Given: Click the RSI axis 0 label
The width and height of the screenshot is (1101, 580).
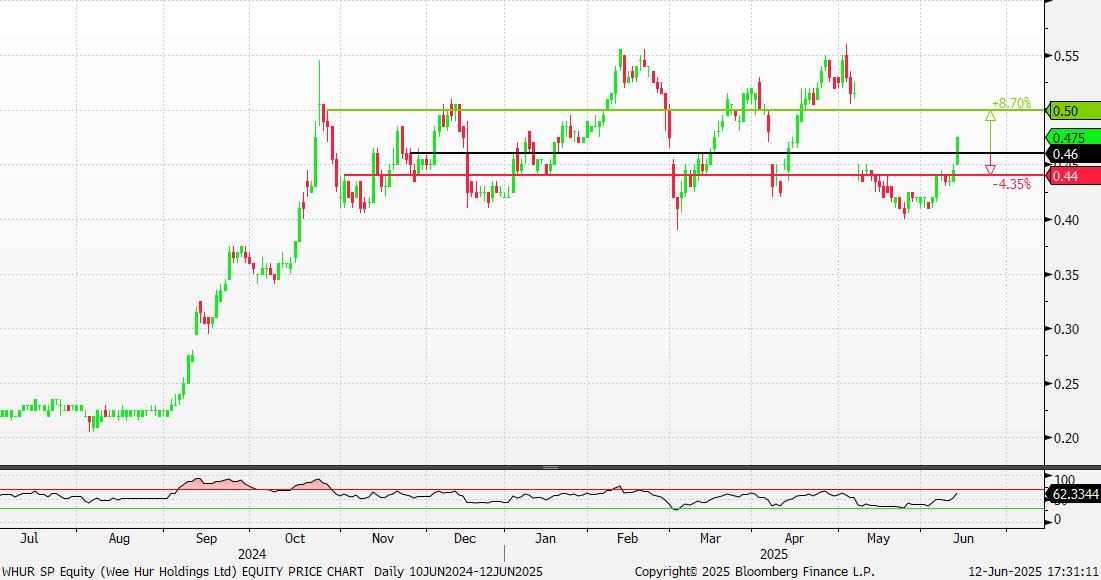Looking at the screenshot, I should [x=1058, y=520].
